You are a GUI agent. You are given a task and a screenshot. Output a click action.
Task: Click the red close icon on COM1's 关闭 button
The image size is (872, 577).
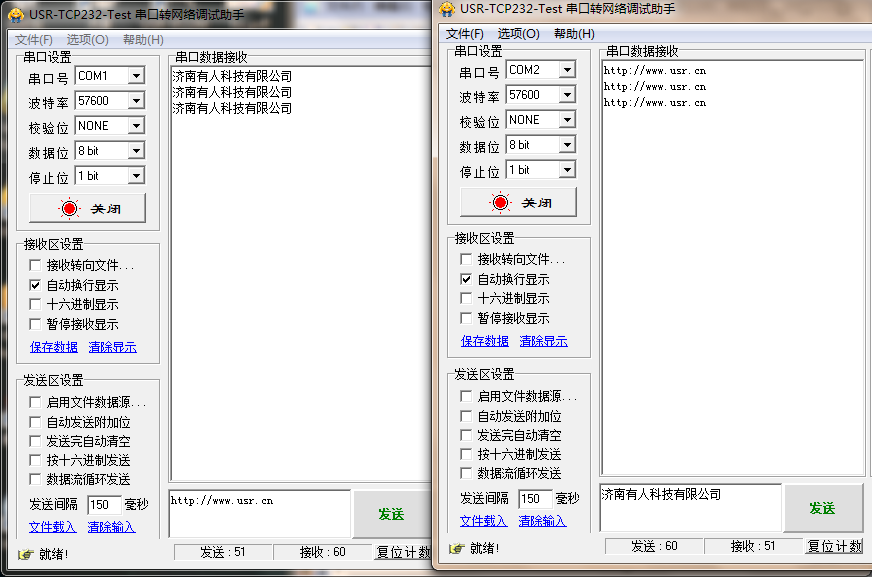pyautogui.click(x=68, y=209)
